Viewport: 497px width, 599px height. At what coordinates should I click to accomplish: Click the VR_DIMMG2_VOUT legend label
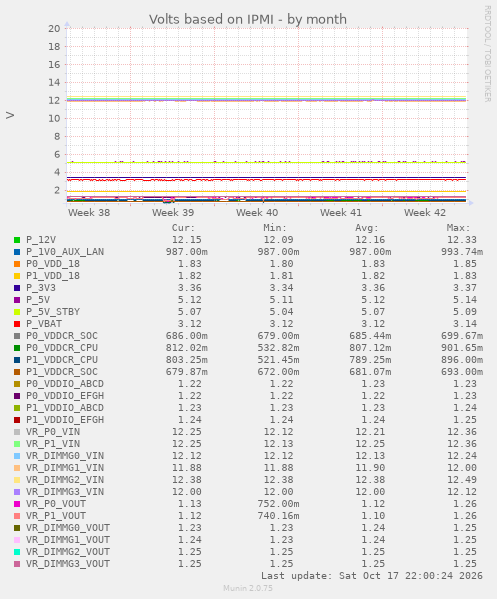68,552
